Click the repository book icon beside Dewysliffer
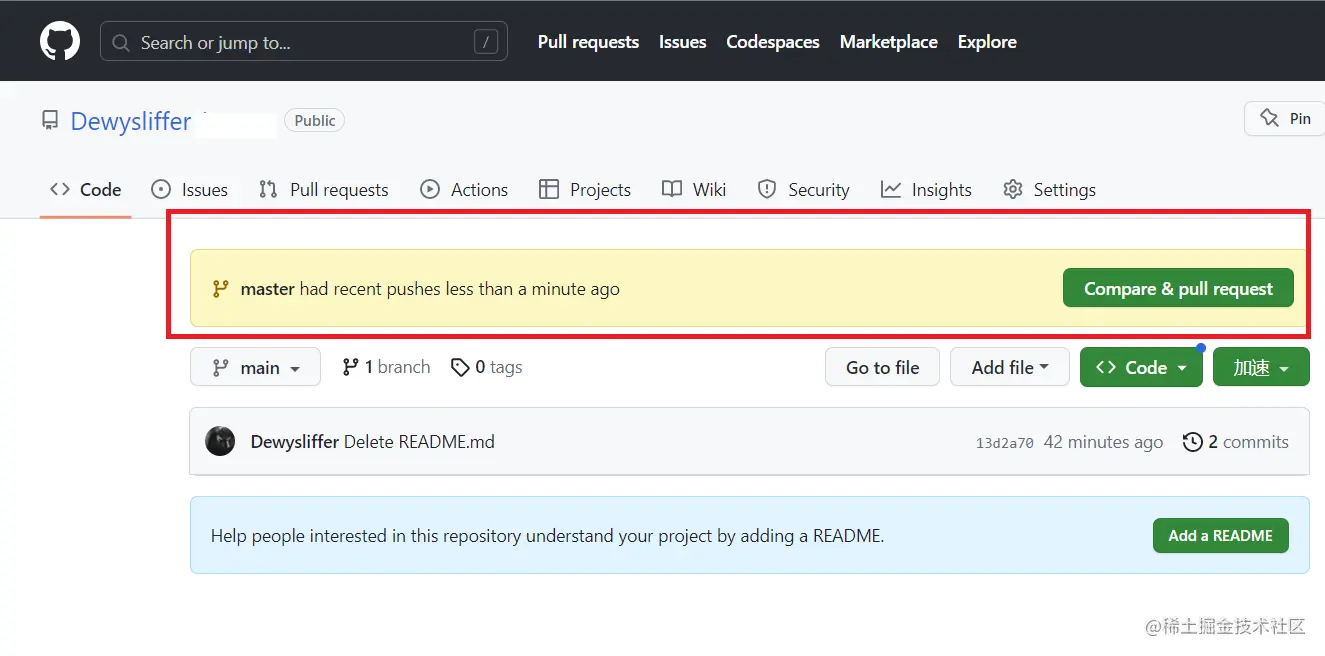 click(x=50, y=121)
